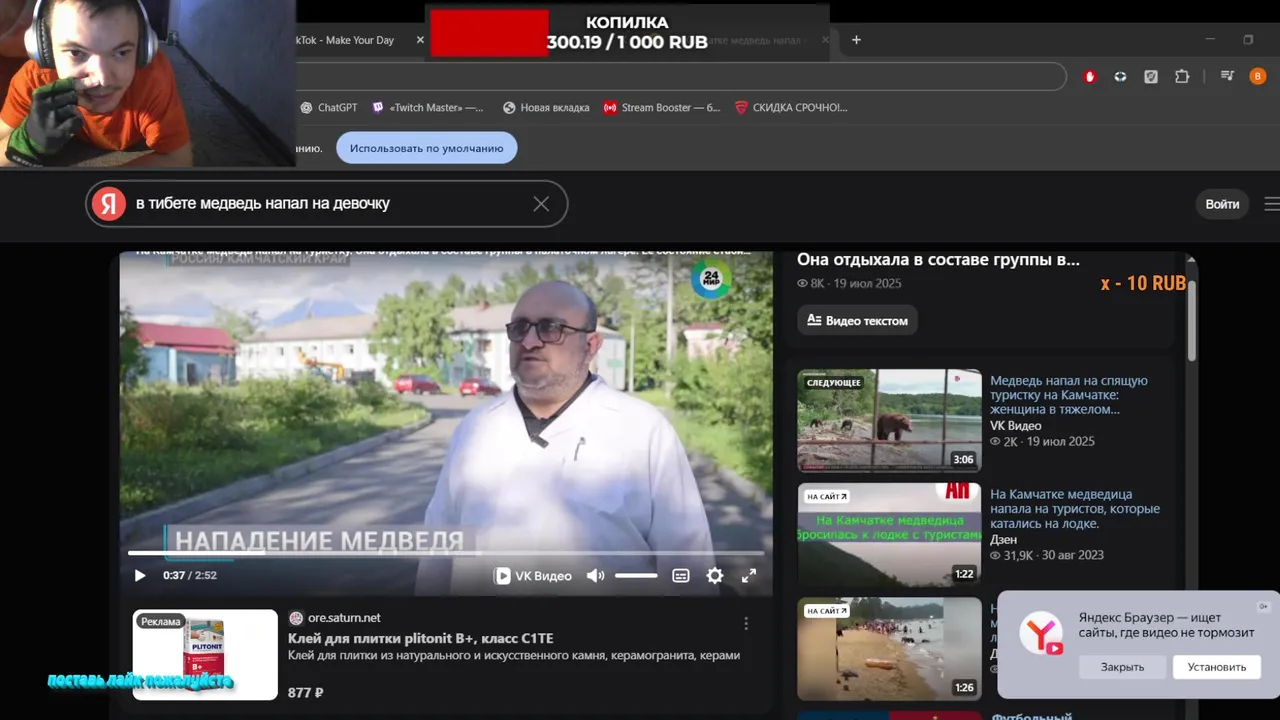Click the shield protect icon in toolbar
The width and height of the screenshot is (1280, 720).
(x=1151, y=76)
